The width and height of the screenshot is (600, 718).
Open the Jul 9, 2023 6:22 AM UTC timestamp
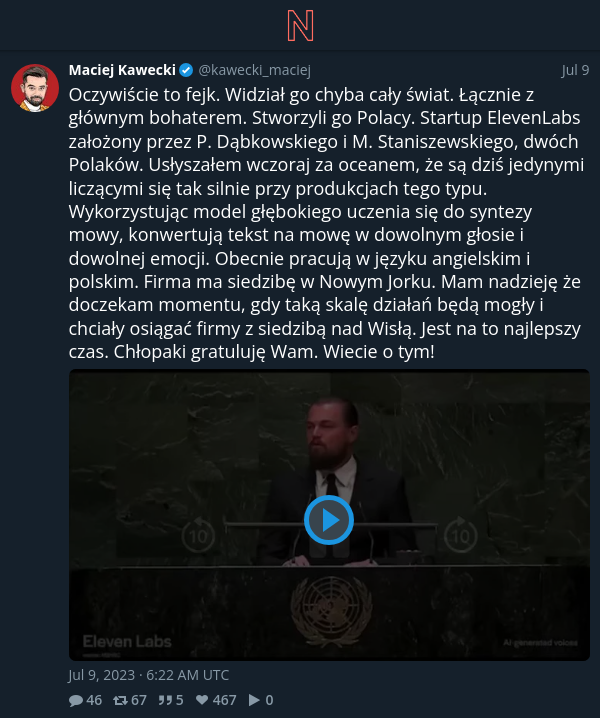(x=148, y=675)
